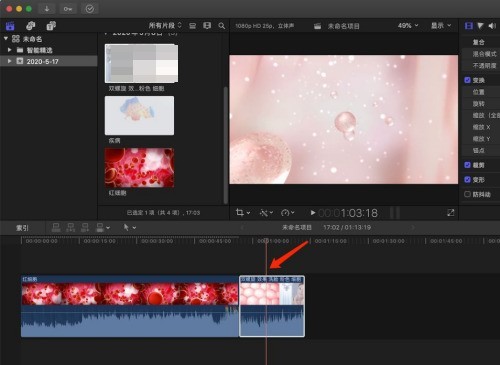Click append clip edit icon
This screenshot has height=365, width=500.
(x=85, y=228)
